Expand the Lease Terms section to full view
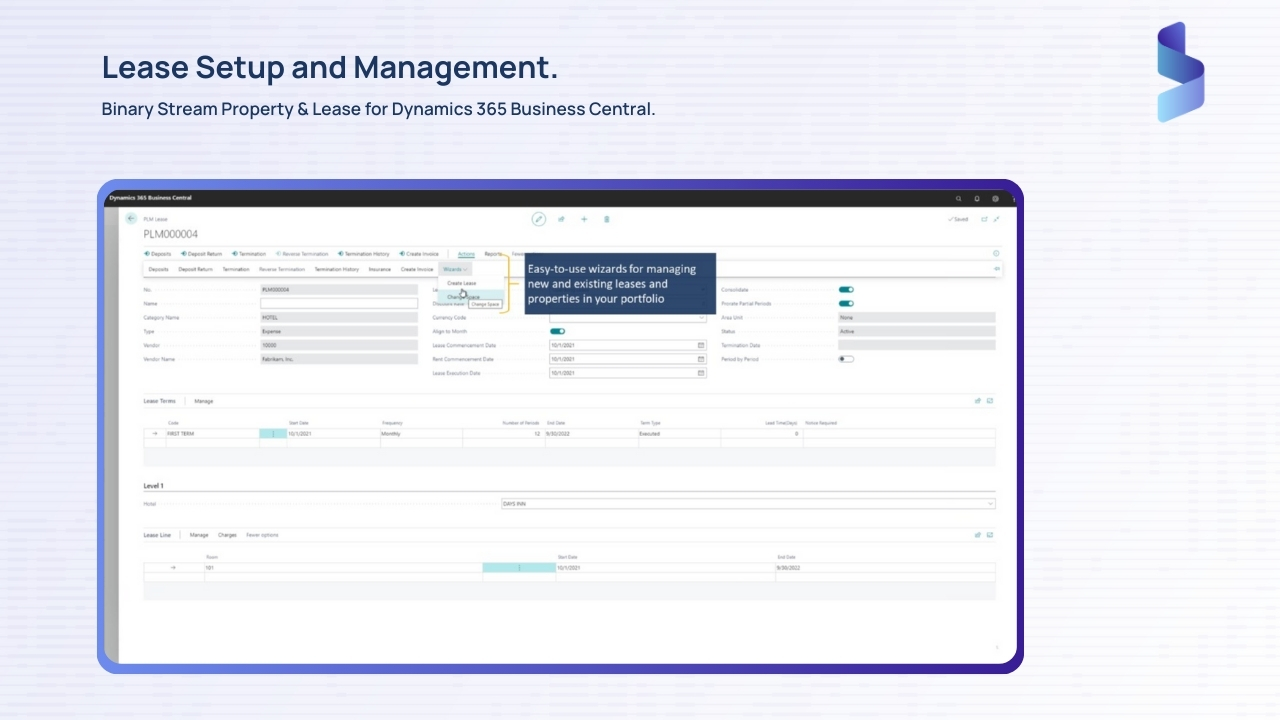This screenshot has width=1280, height=720. (x=990, y=401)
